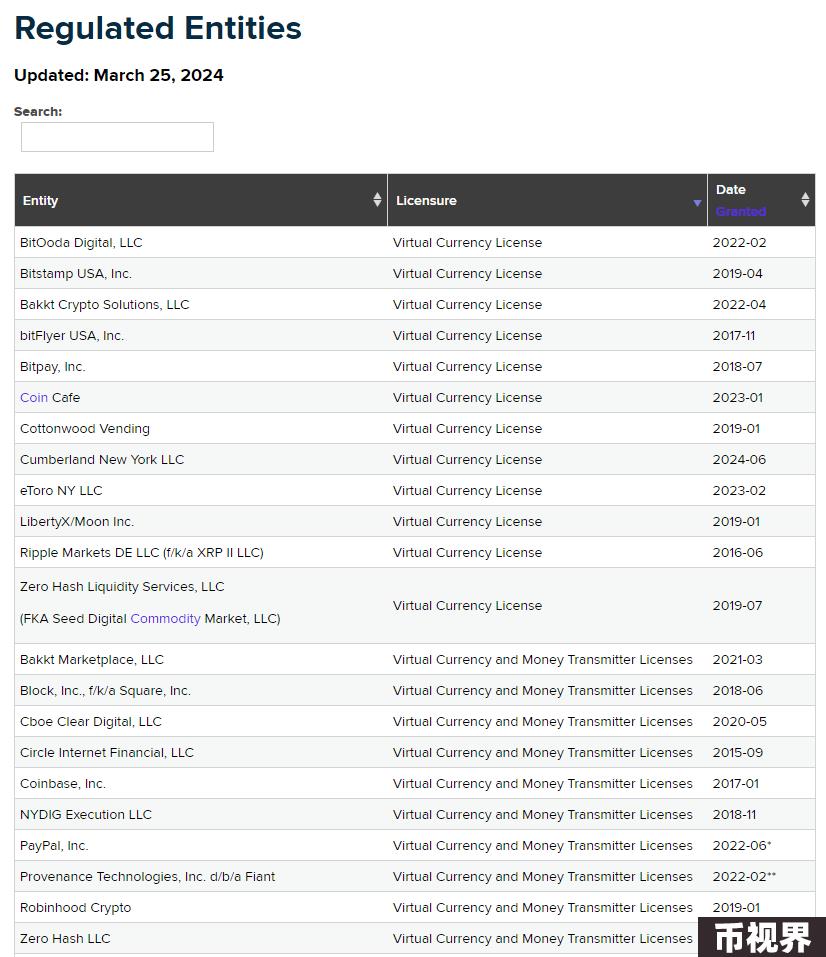Screen dimensions: 826x957
Task: Click the Search input field
Action: [117, 137]
